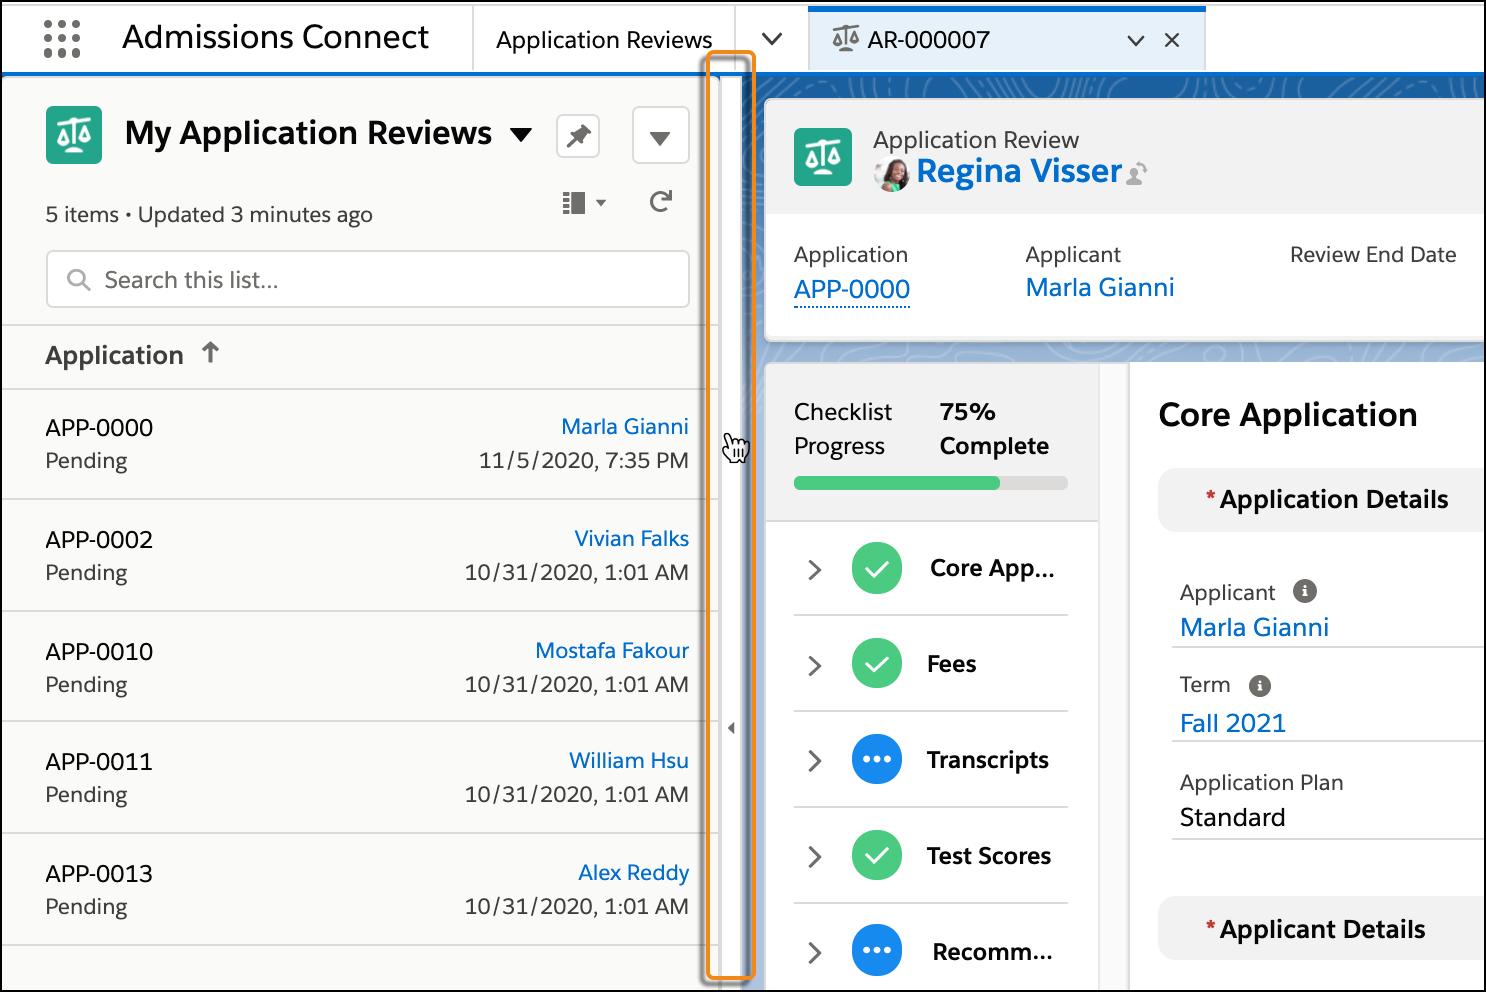Open the Marla Gianni applicant link in the header

click(1100, 287)
